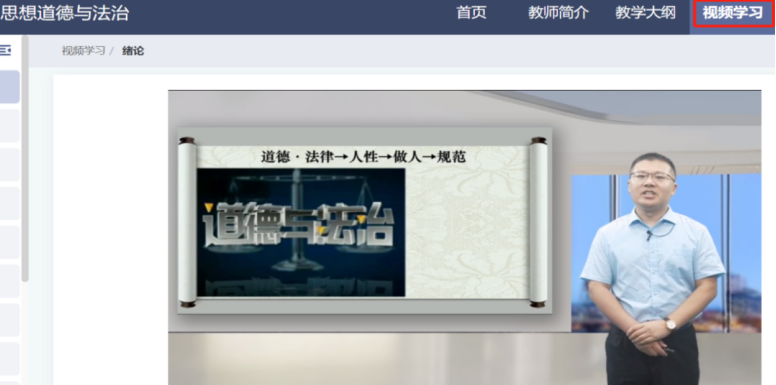This screenshot has height=385, width=776.
Task: Click the sidebar vertical scrollbar thumb
Action: (x=25, y=158)
